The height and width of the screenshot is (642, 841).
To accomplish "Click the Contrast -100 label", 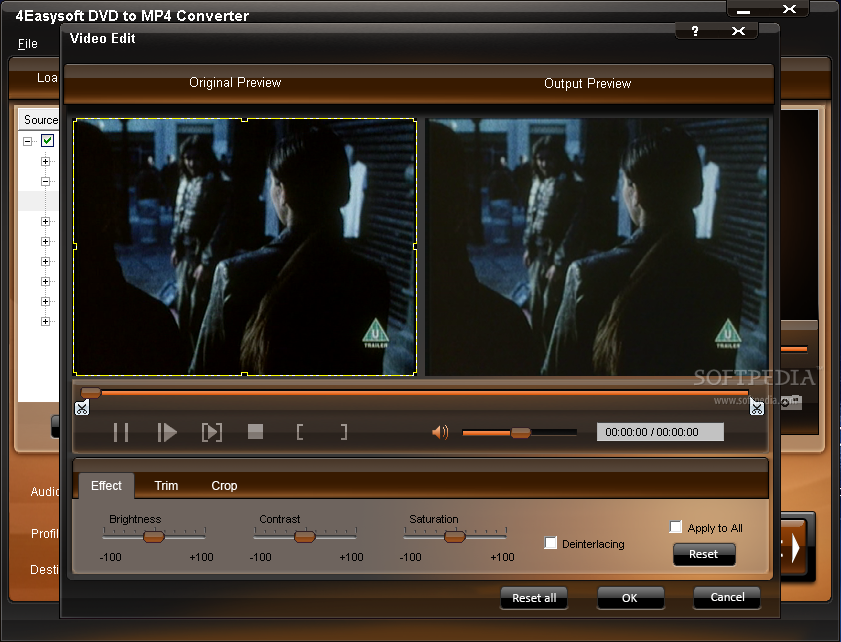I will 260,557.
